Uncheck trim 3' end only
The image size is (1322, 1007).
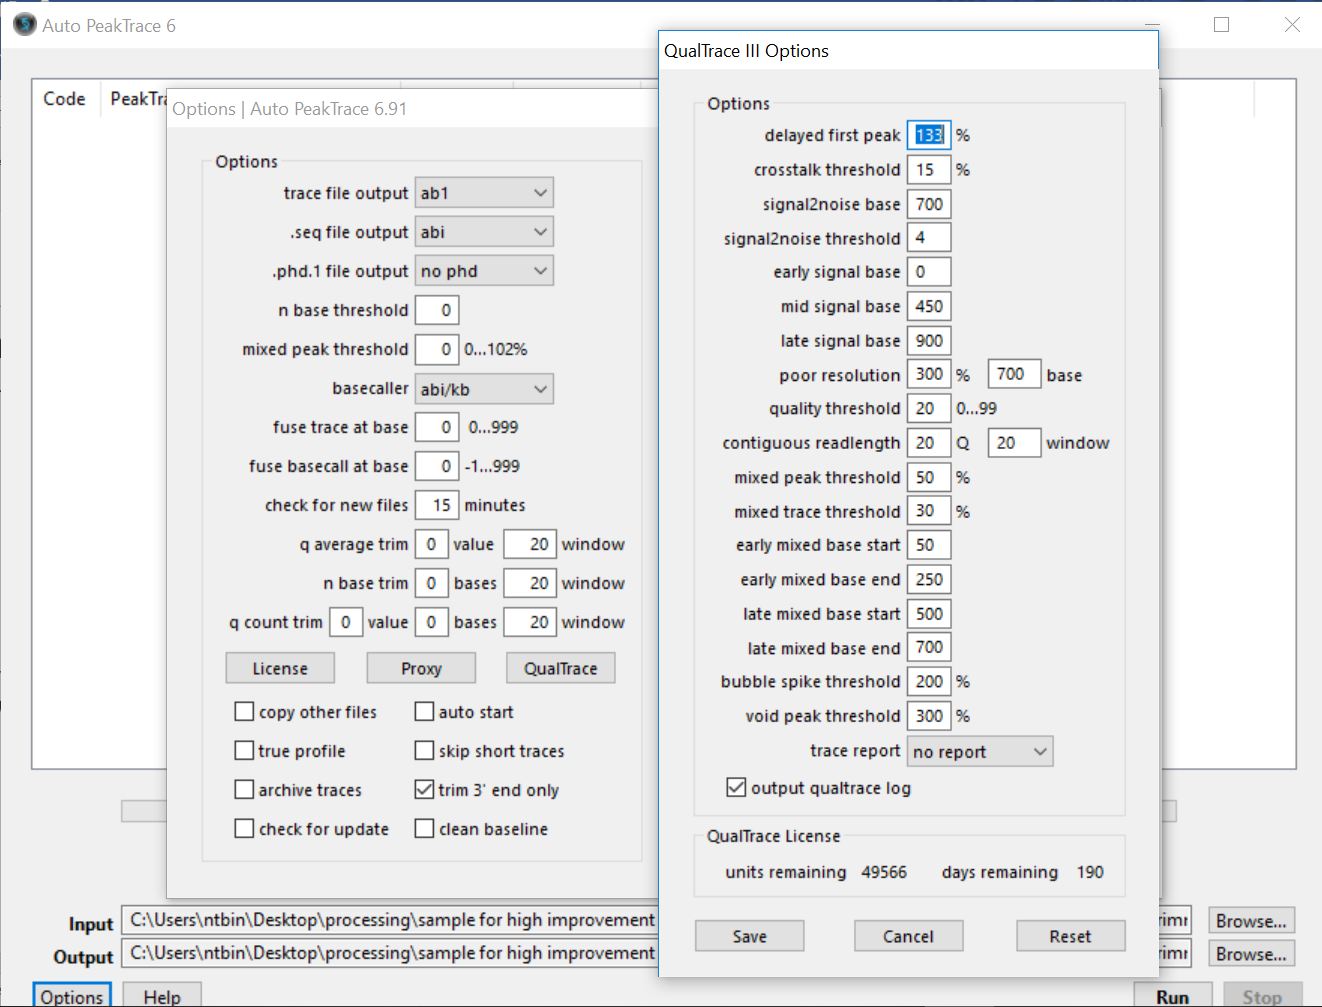(424, 790)
